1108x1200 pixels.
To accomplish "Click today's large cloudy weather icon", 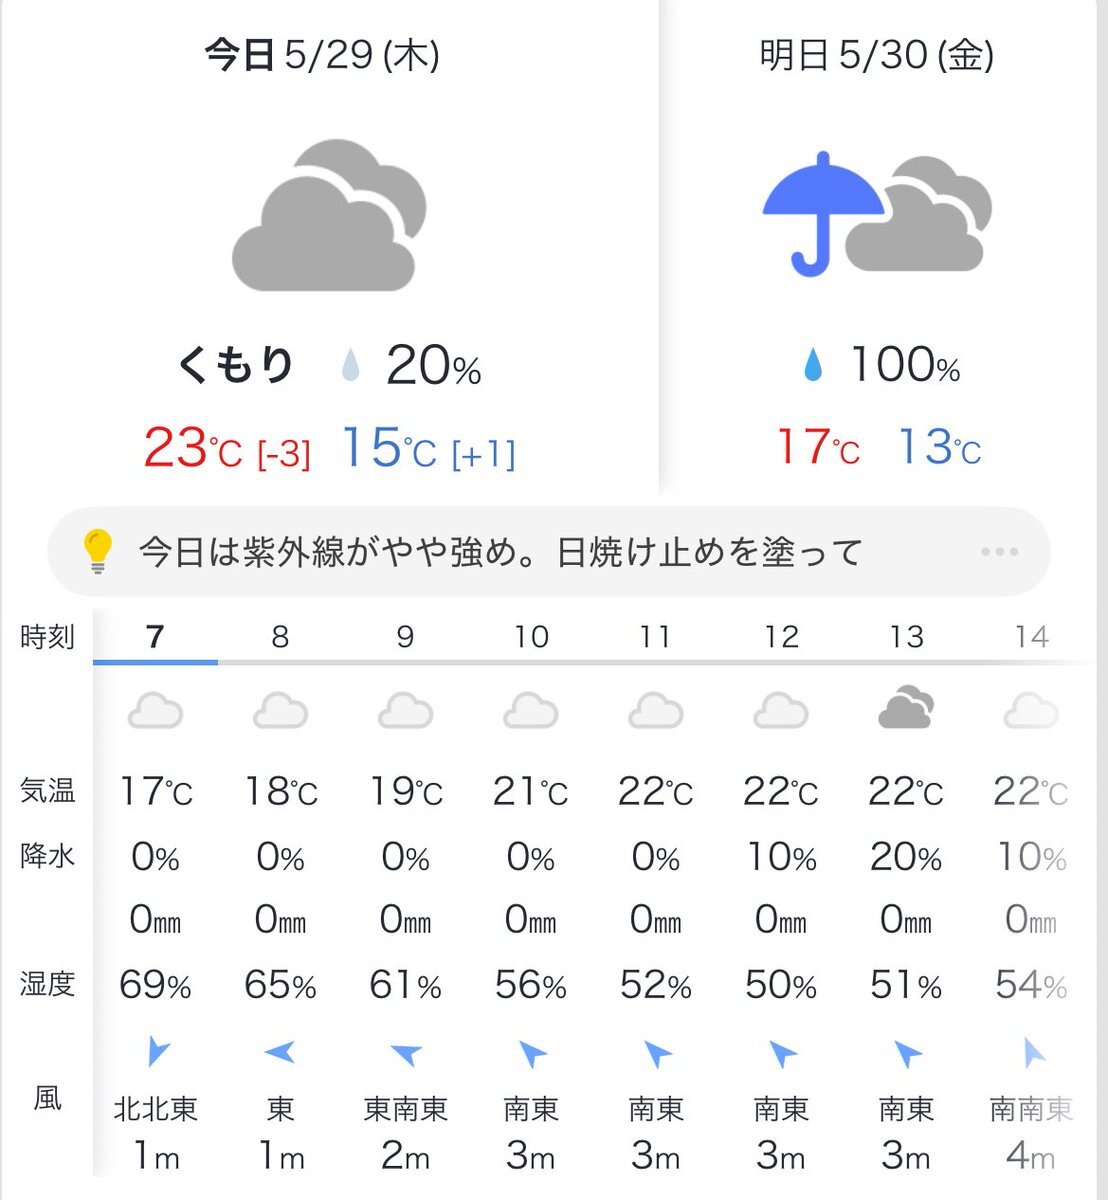I will pos(329,215).
